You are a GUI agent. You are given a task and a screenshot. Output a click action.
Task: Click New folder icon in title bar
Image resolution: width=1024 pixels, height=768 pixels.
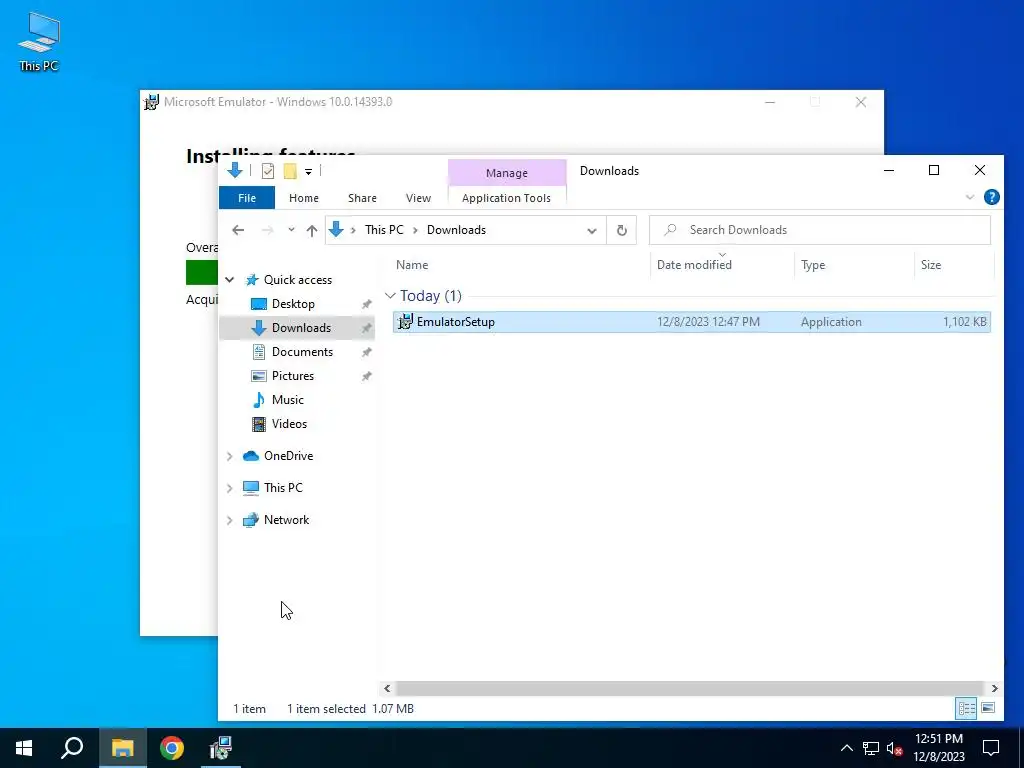pos(290,171)
